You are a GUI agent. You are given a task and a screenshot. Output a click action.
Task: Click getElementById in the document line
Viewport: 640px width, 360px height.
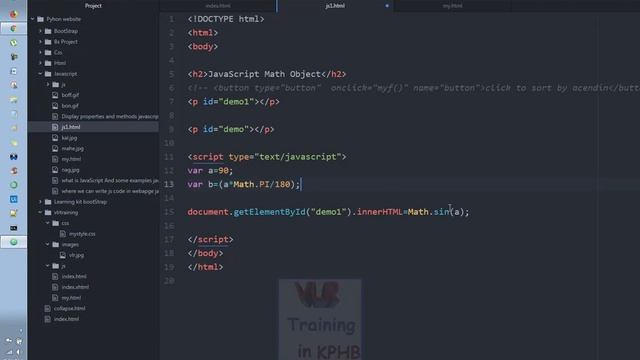tap(269, 212)
